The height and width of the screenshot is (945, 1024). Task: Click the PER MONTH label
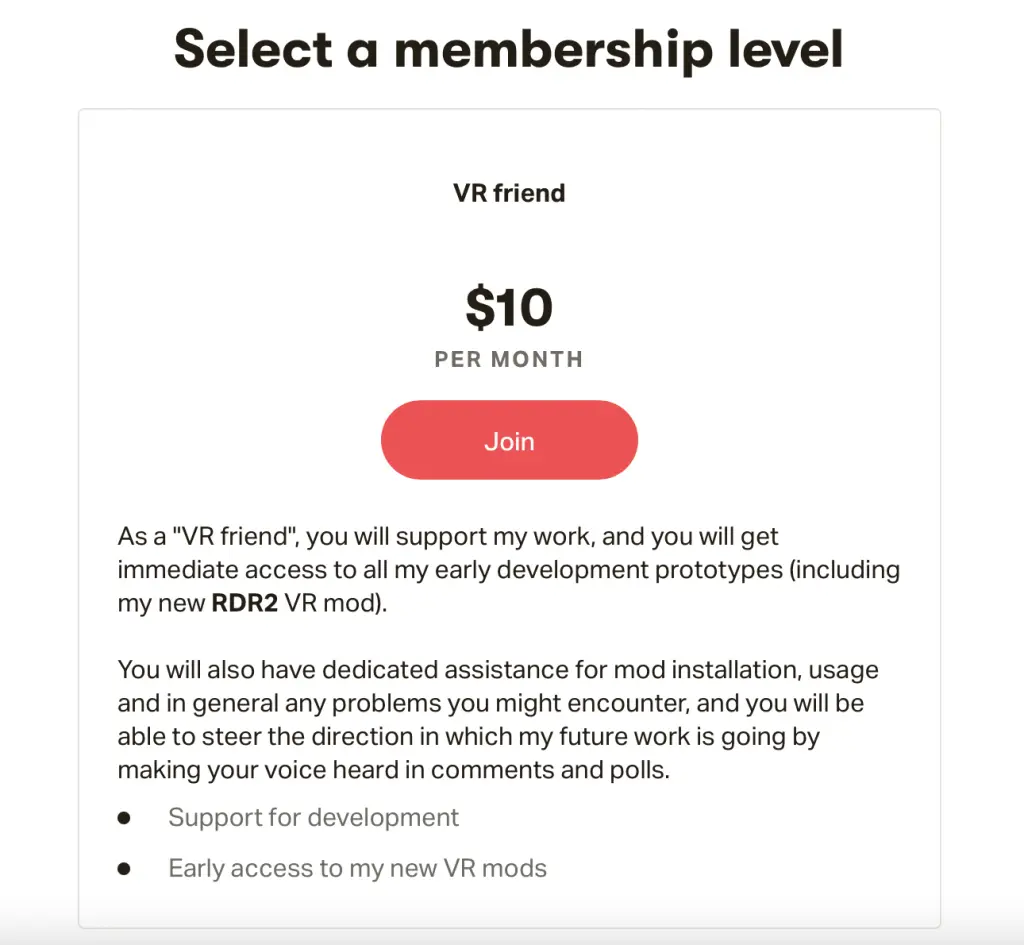click(509, 359)
